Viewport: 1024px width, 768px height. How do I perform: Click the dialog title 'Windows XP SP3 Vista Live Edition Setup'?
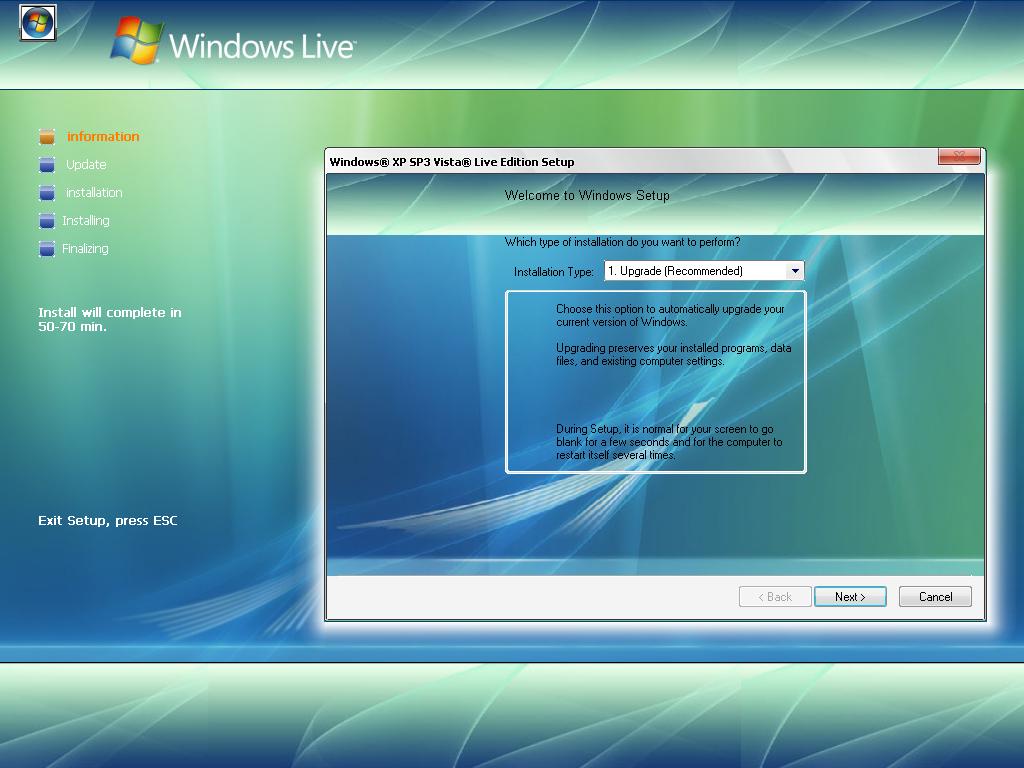(x=452, y=162)
